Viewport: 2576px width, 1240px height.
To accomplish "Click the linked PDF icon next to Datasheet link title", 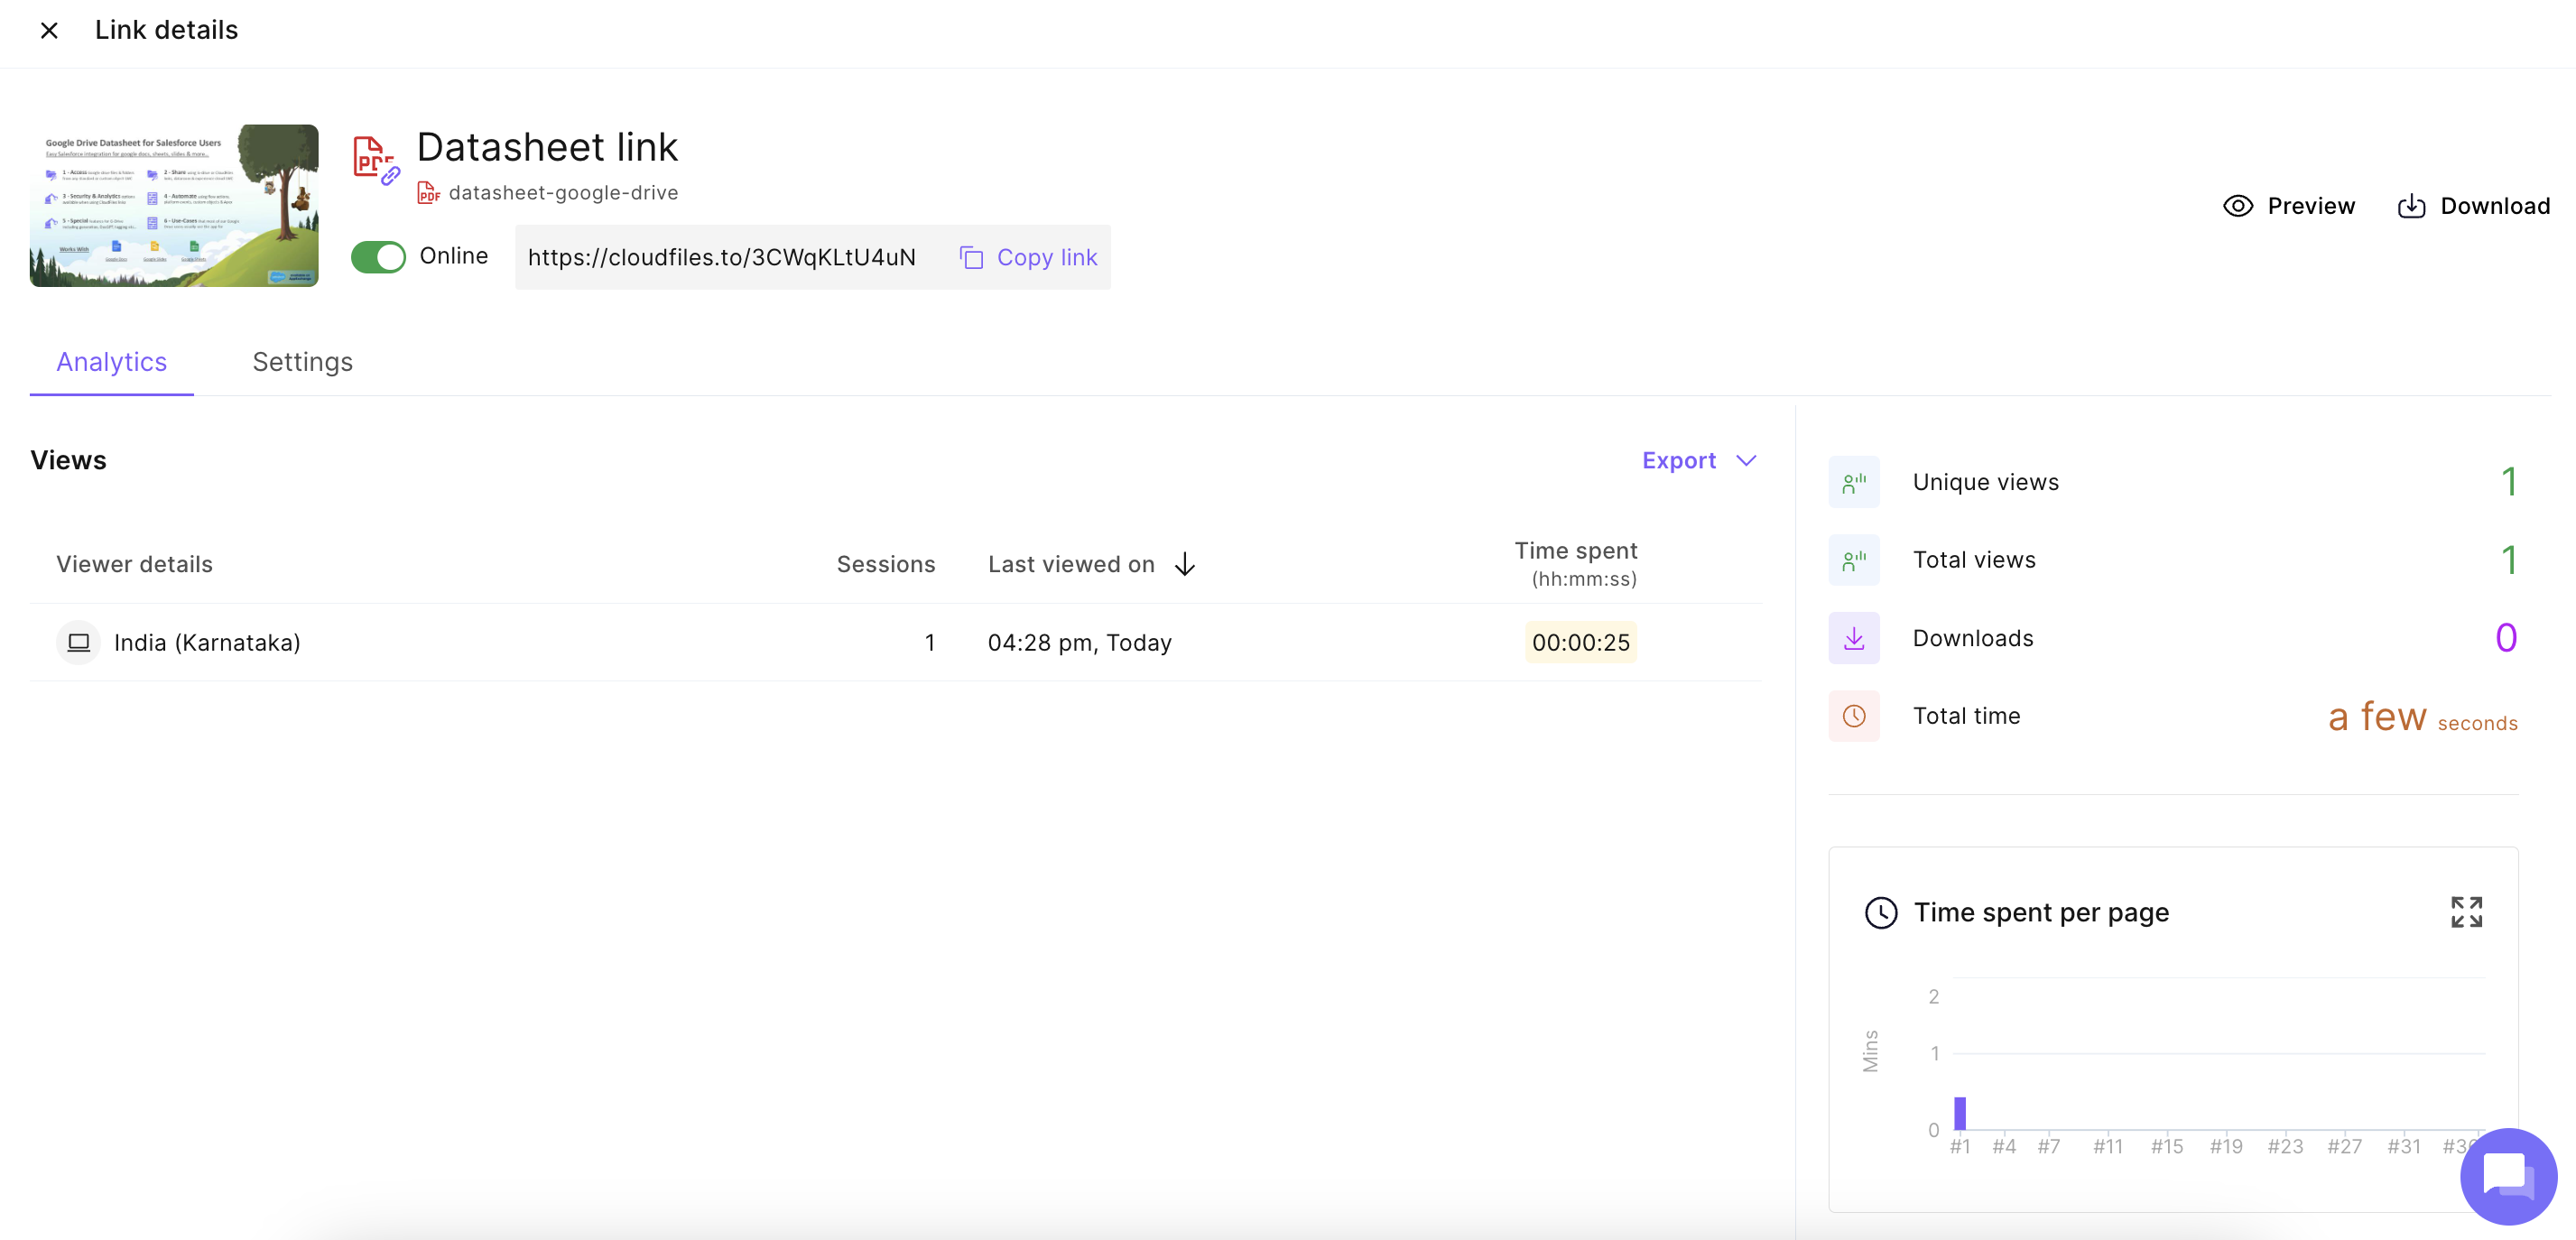I will [x=374, y=160].
